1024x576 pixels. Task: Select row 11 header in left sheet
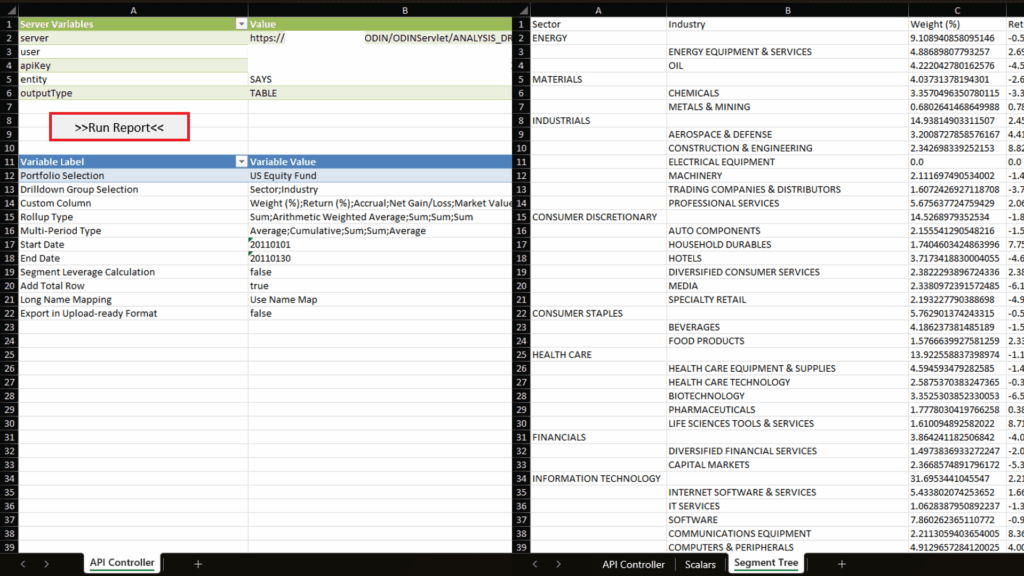[8, 162]
